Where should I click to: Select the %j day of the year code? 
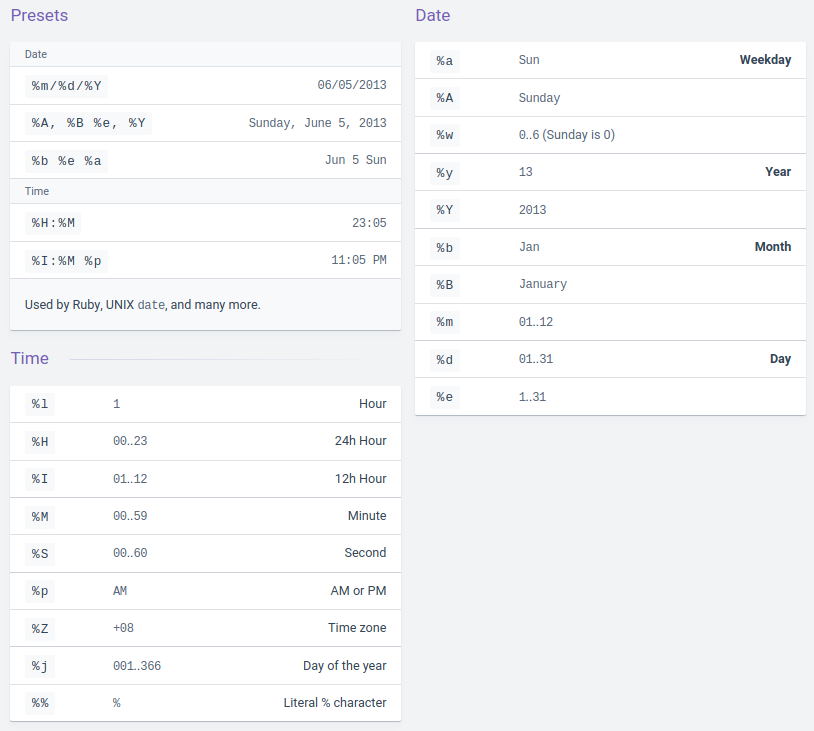pos(39,666)
